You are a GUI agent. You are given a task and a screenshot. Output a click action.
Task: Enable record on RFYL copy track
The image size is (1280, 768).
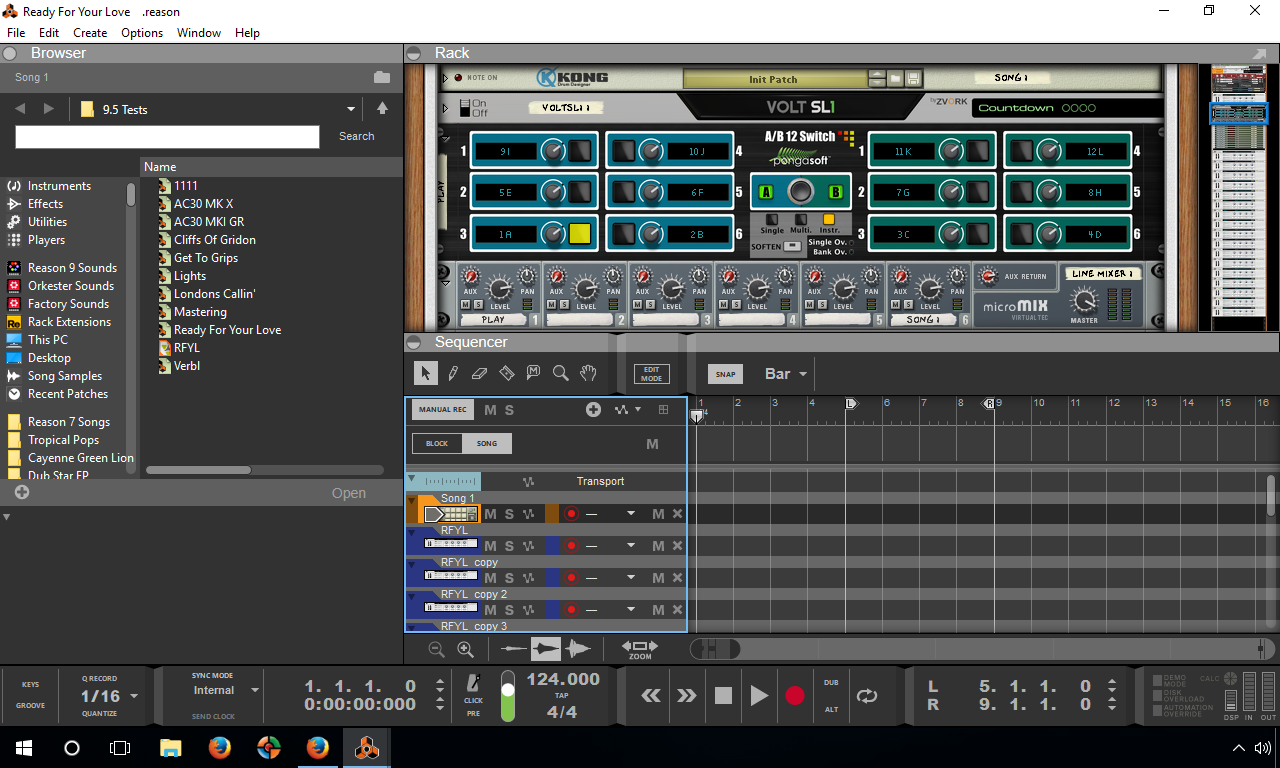(571, 578)
